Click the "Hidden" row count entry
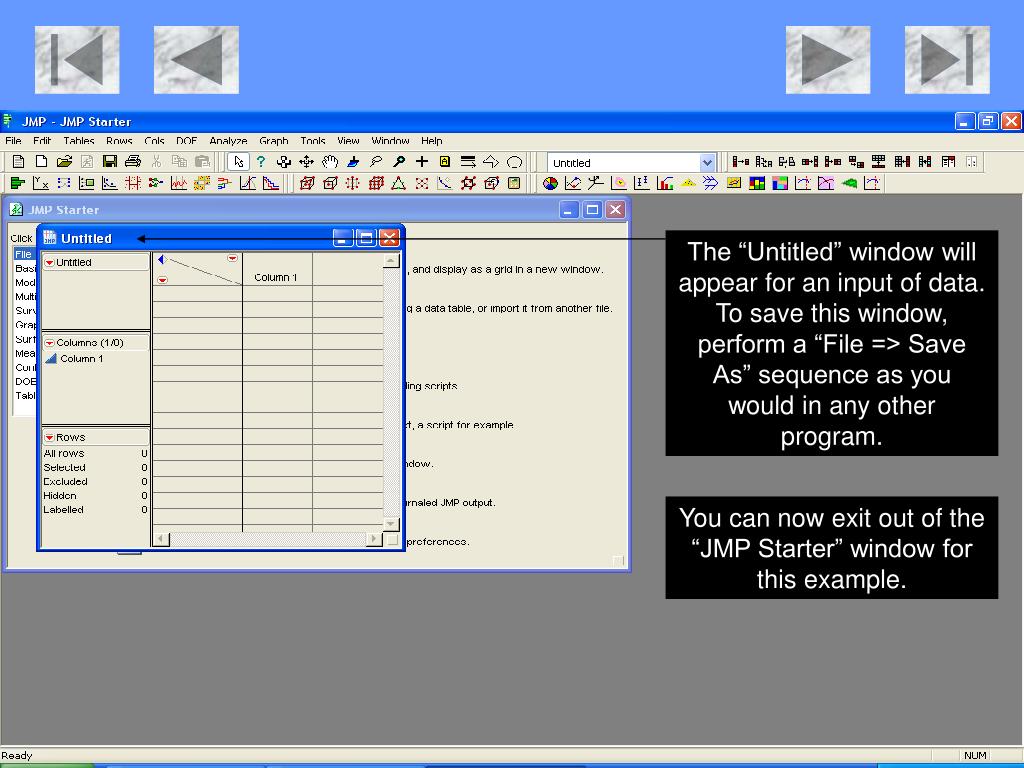Image resolution: width=1024 pixels, height=768 pixels. (59, 496)
